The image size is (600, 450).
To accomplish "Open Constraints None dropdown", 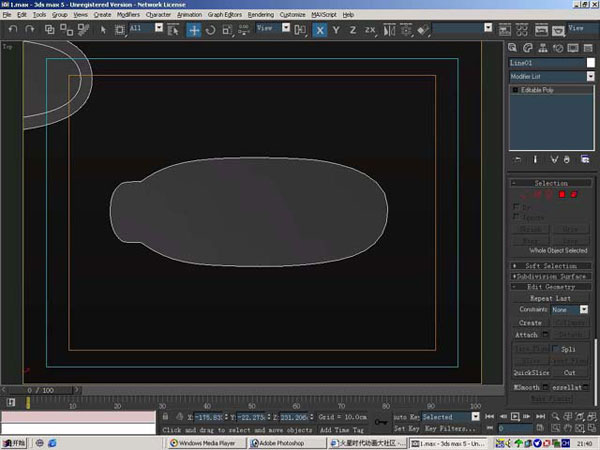I will 569,310.
